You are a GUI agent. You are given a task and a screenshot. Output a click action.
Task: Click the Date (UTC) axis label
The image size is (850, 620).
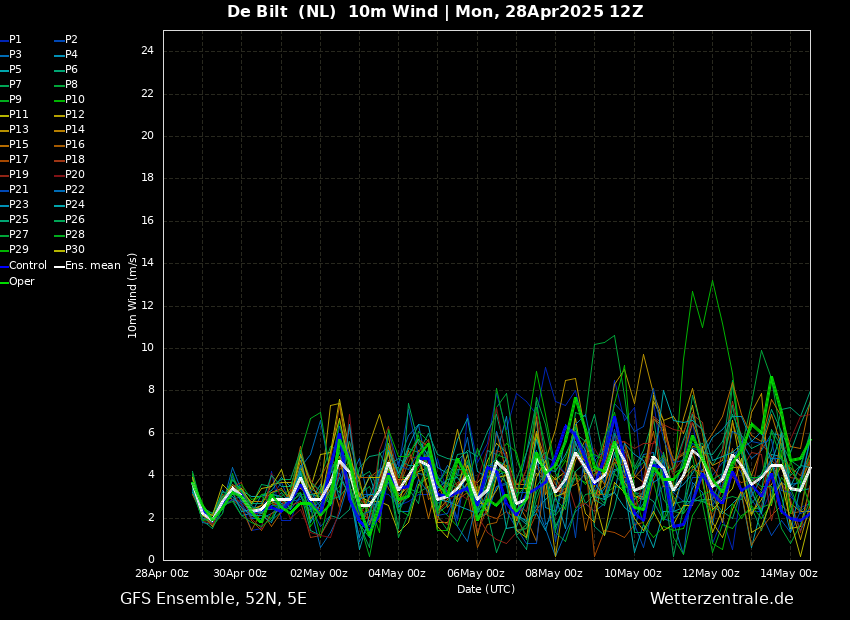pyautogui.click(x=486, y=589)
